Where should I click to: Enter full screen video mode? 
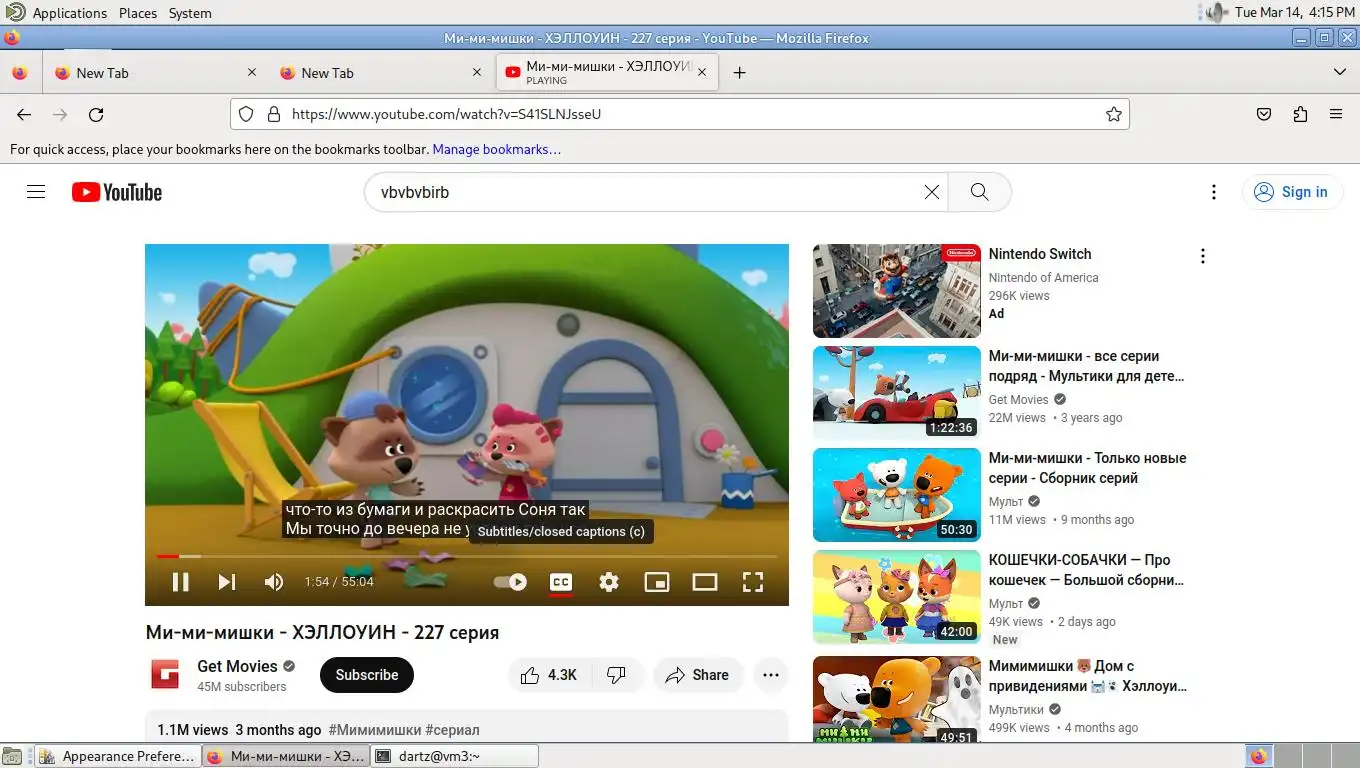pyautogui.click(x=753, y=582)
